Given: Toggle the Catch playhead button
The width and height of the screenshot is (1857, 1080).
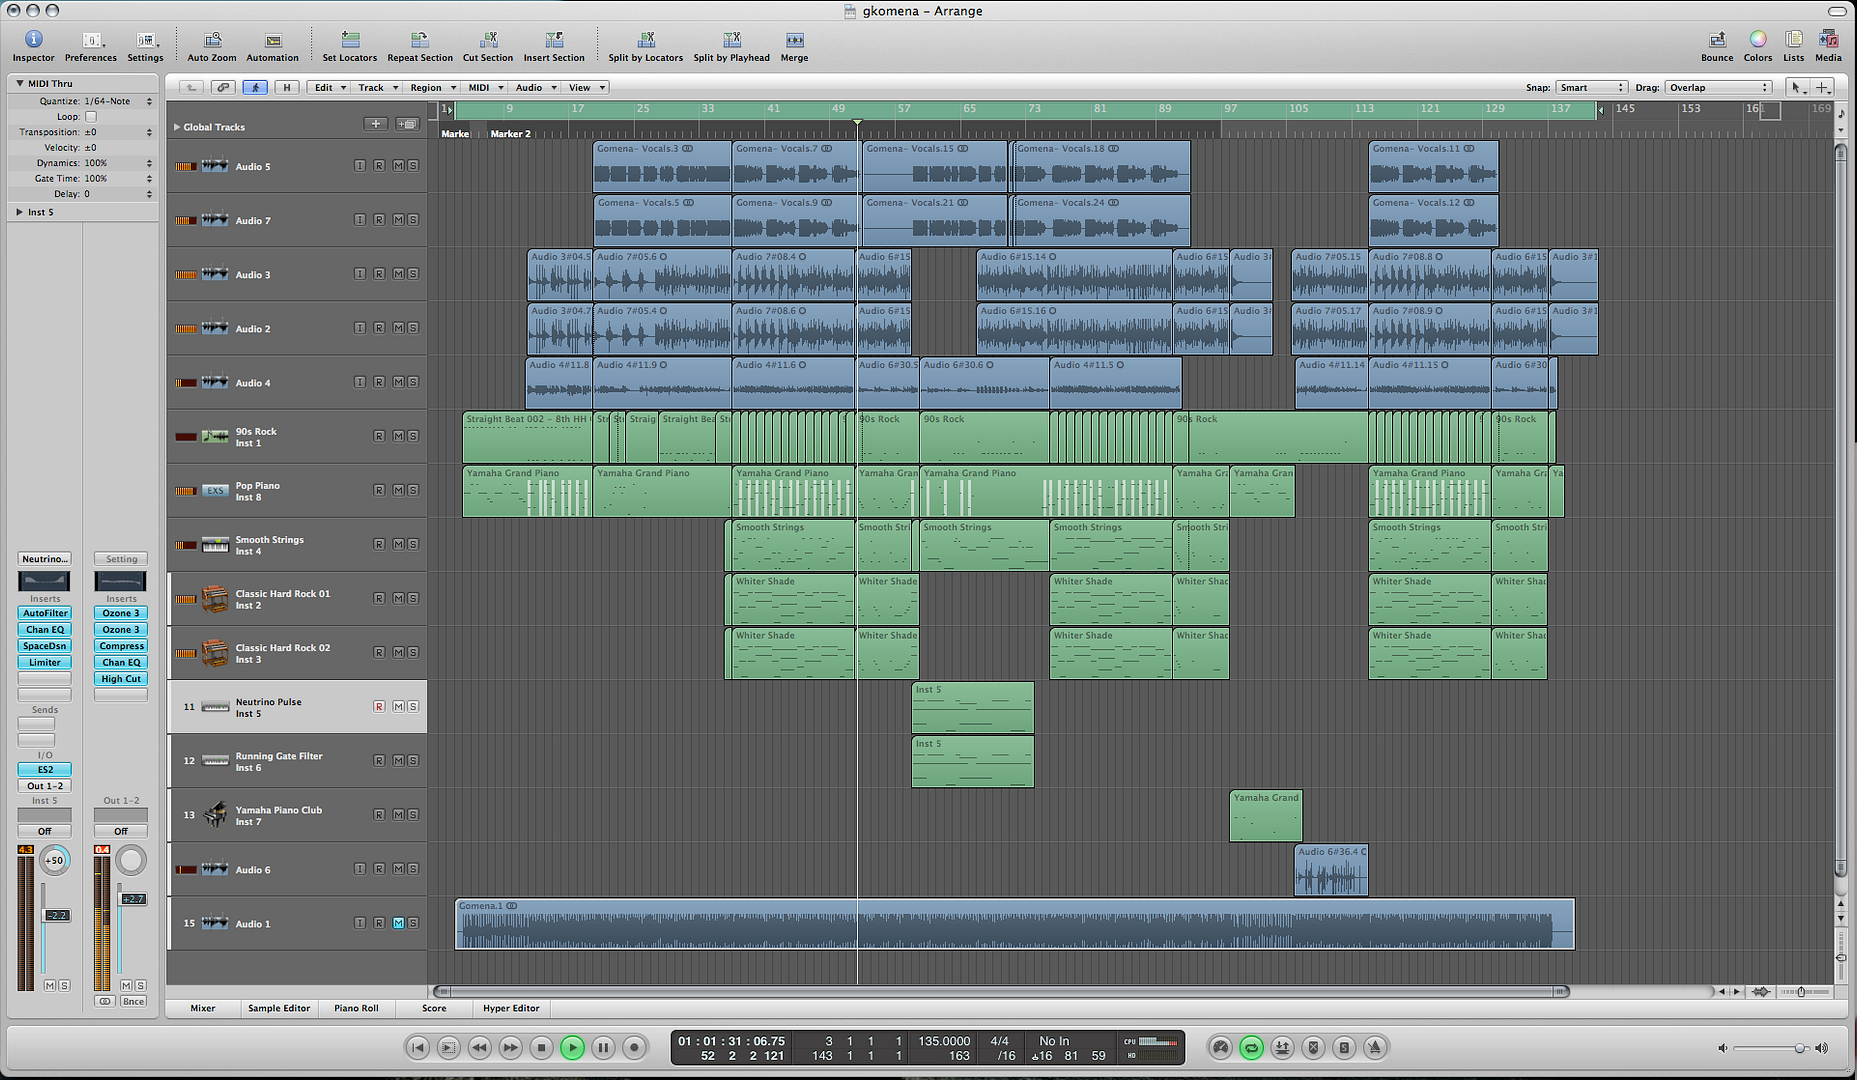Looking at the screenshot, I should pyautogui.click(x=255, y=88).
